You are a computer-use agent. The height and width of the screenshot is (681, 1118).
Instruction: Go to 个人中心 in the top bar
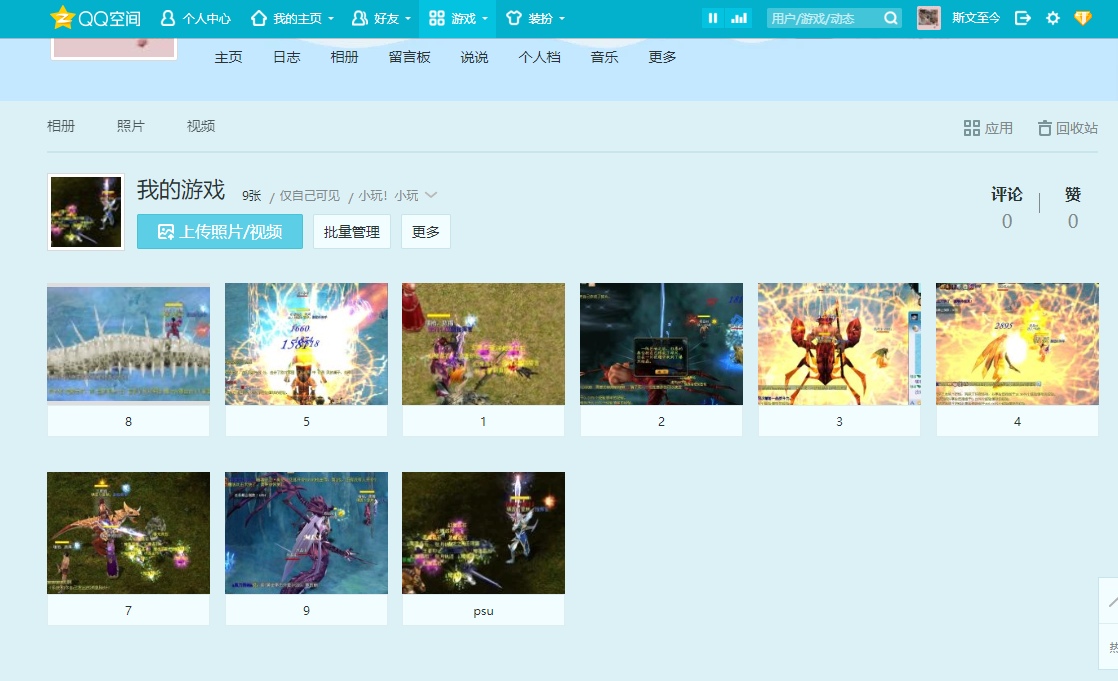(195, 19)
